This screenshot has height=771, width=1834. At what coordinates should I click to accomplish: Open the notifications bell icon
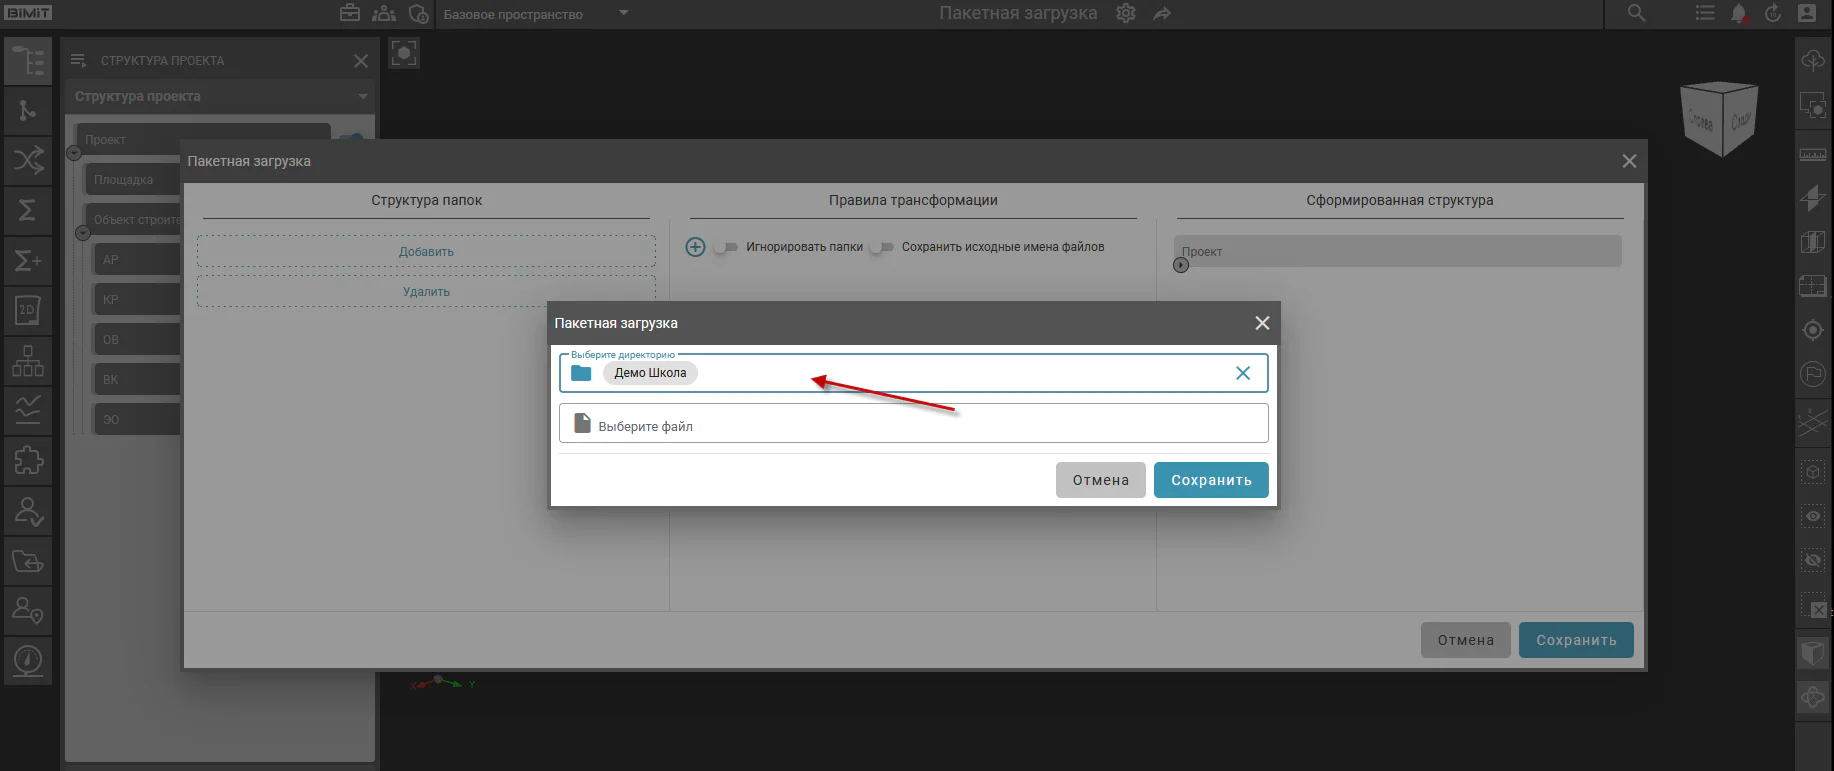[1739, 14]
